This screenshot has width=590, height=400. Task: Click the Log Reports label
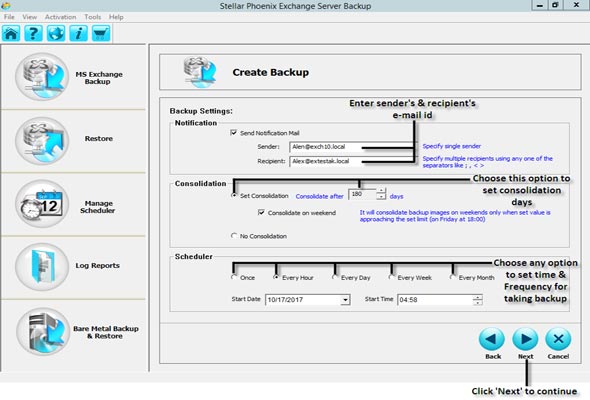[x=97, y=265]
